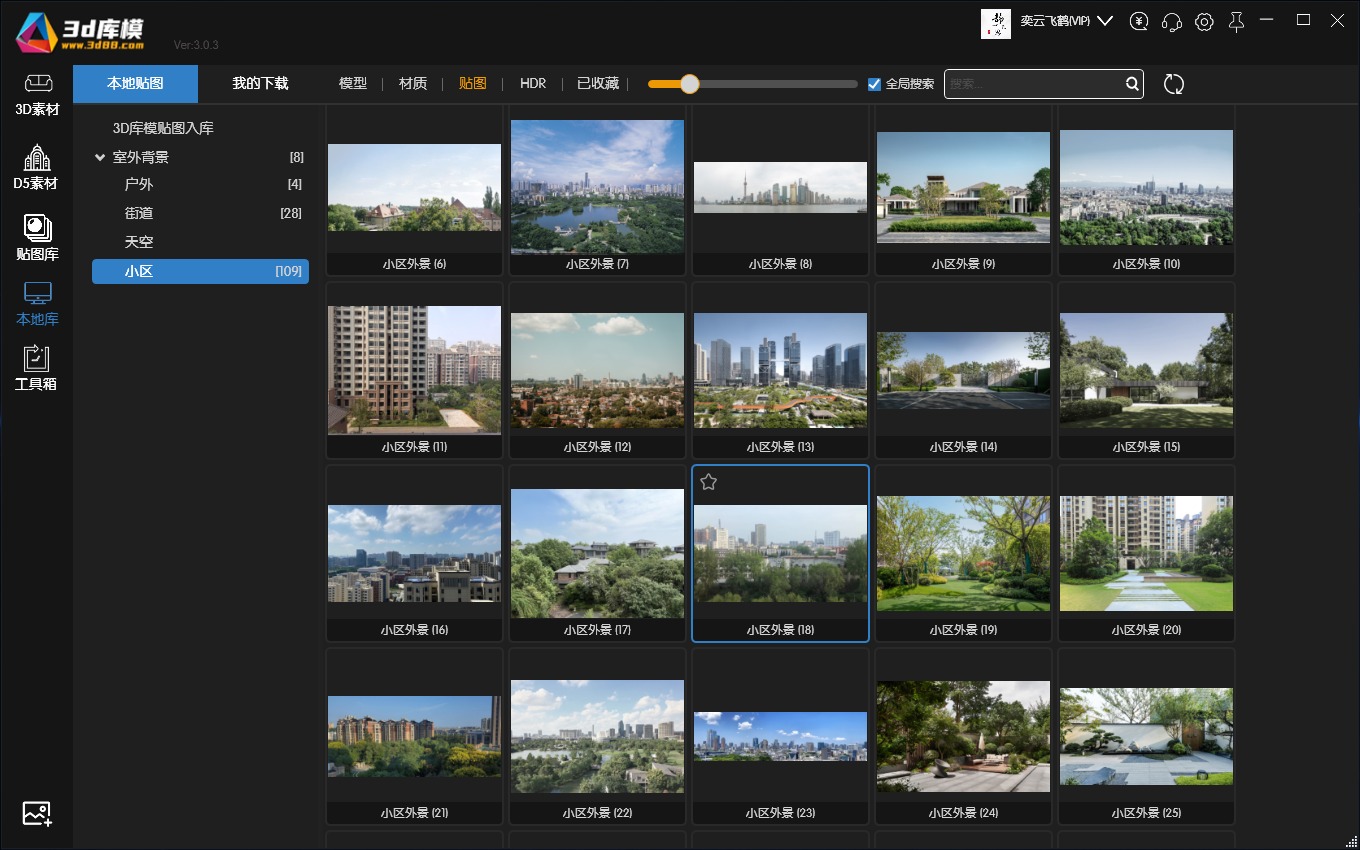This screenshot has width=1360, height=850.
Task: Select the 街道 folder in tree
Action: pos(139,213)
